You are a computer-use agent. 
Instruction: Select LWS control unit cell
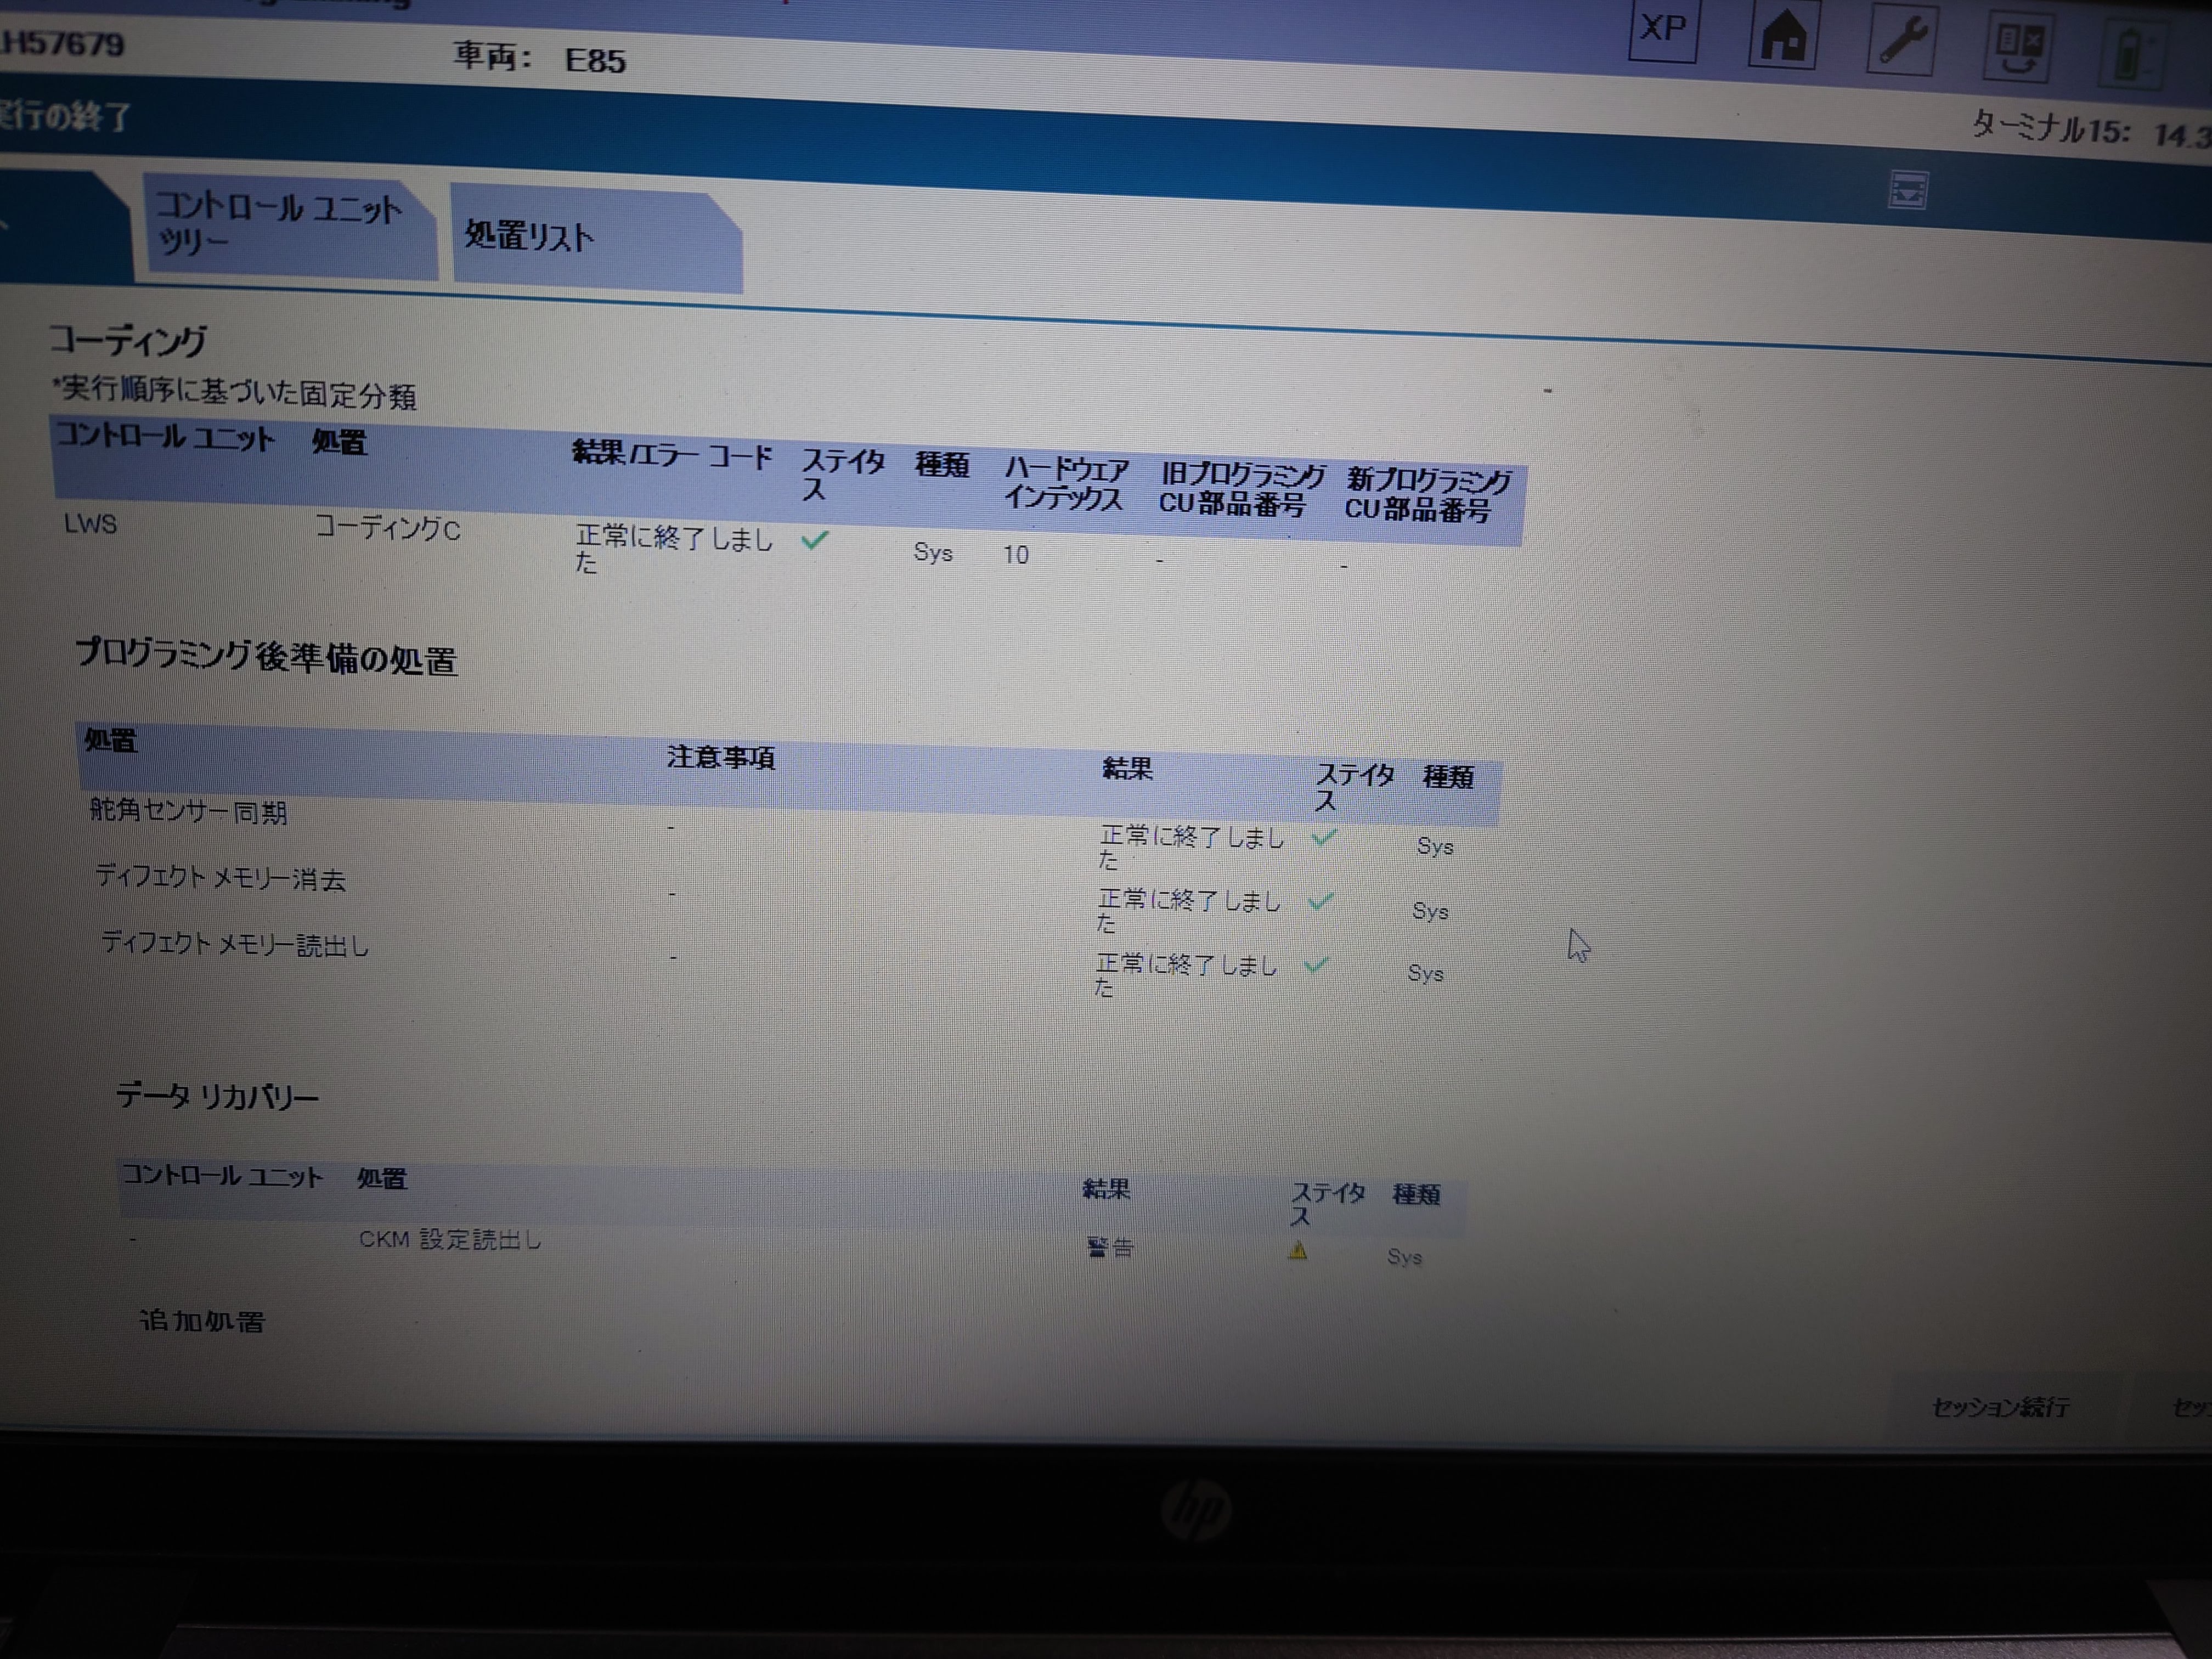(x=90, y=524)
